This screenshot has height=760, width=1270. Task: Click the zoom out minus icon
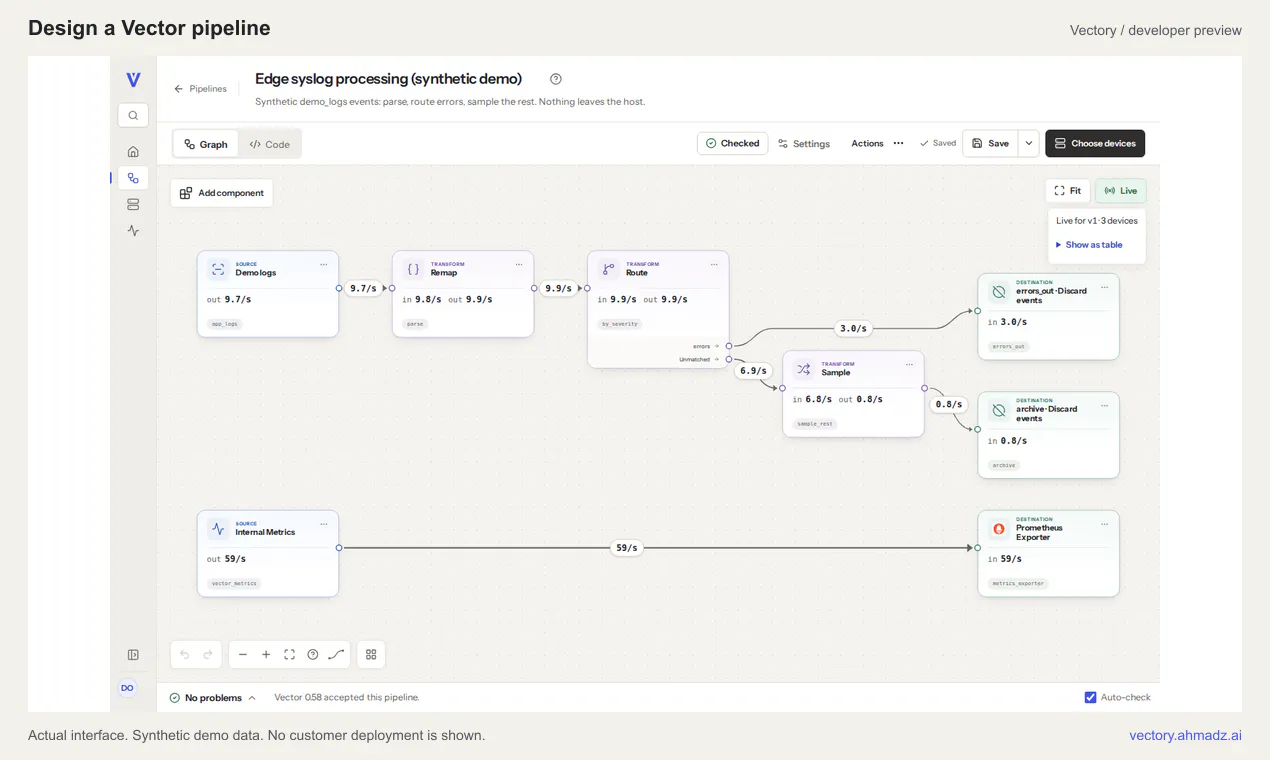tap(242, 655)
